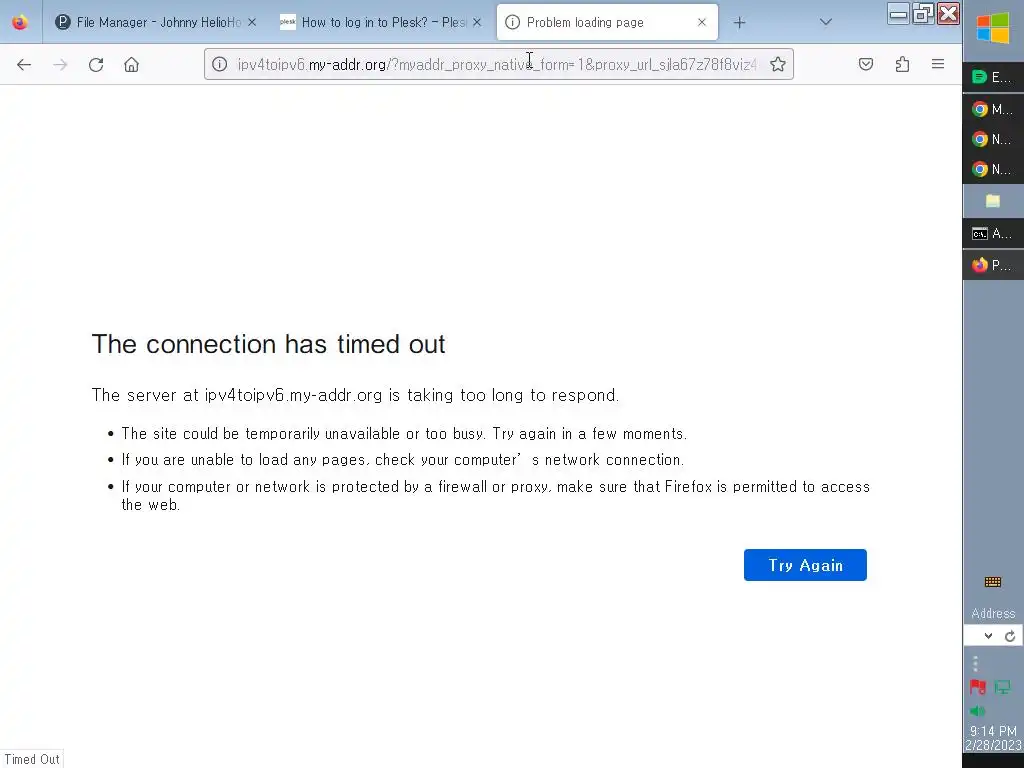Open the green E... taskbar item
This screenshot has height=768, width=1024.
point(993,77)
